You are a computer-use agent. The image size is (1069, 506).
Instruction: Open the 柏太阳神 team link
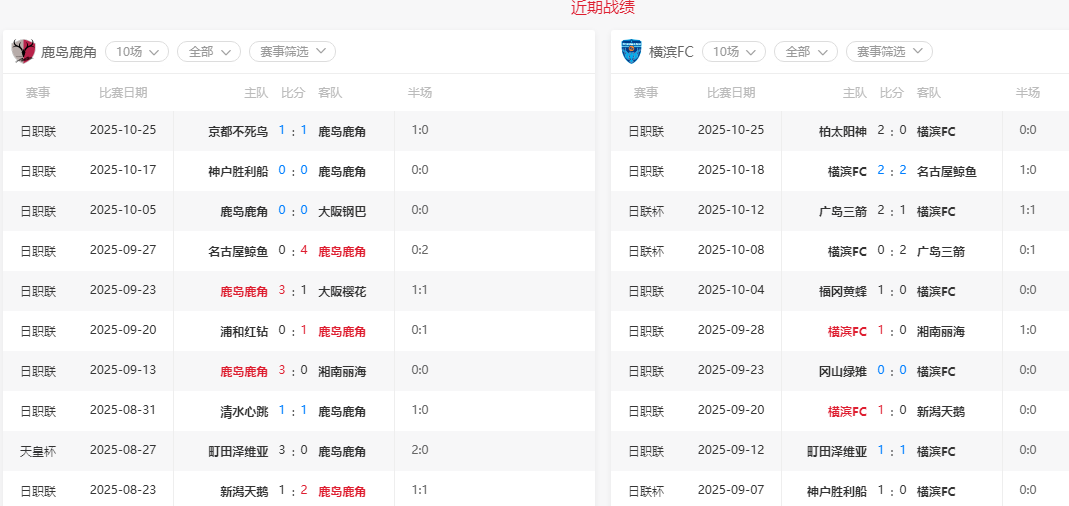click(x=842, y=131)
